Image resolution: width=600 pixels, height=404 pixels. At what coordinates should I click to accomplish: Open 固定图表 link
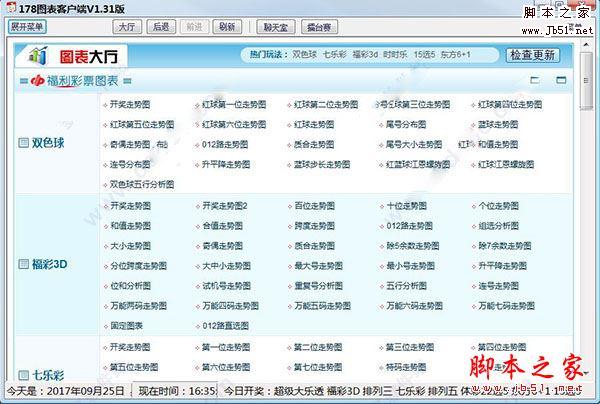(x=126, y=326)
